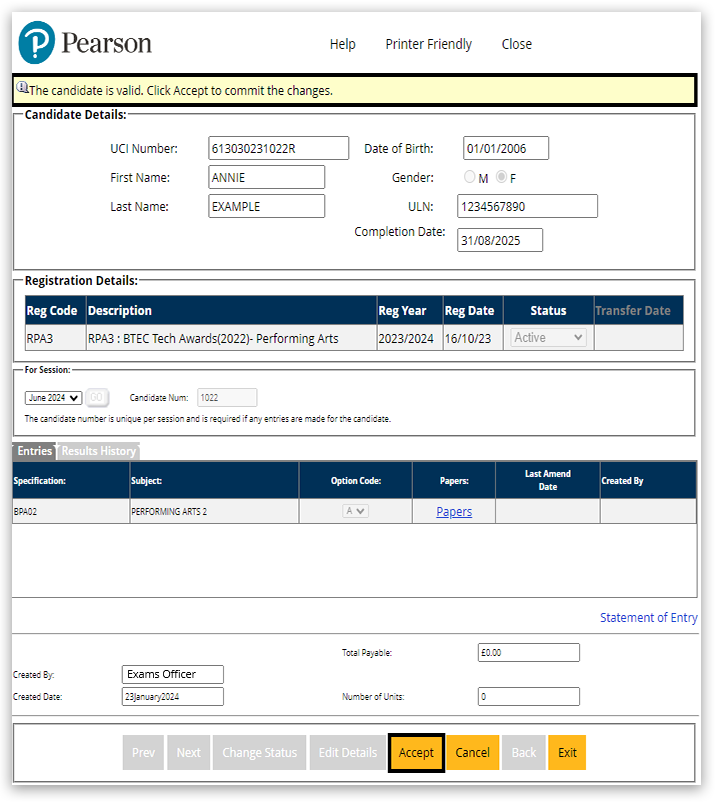
Task: Focus the Last Name text field
Action: coord(267,206)
